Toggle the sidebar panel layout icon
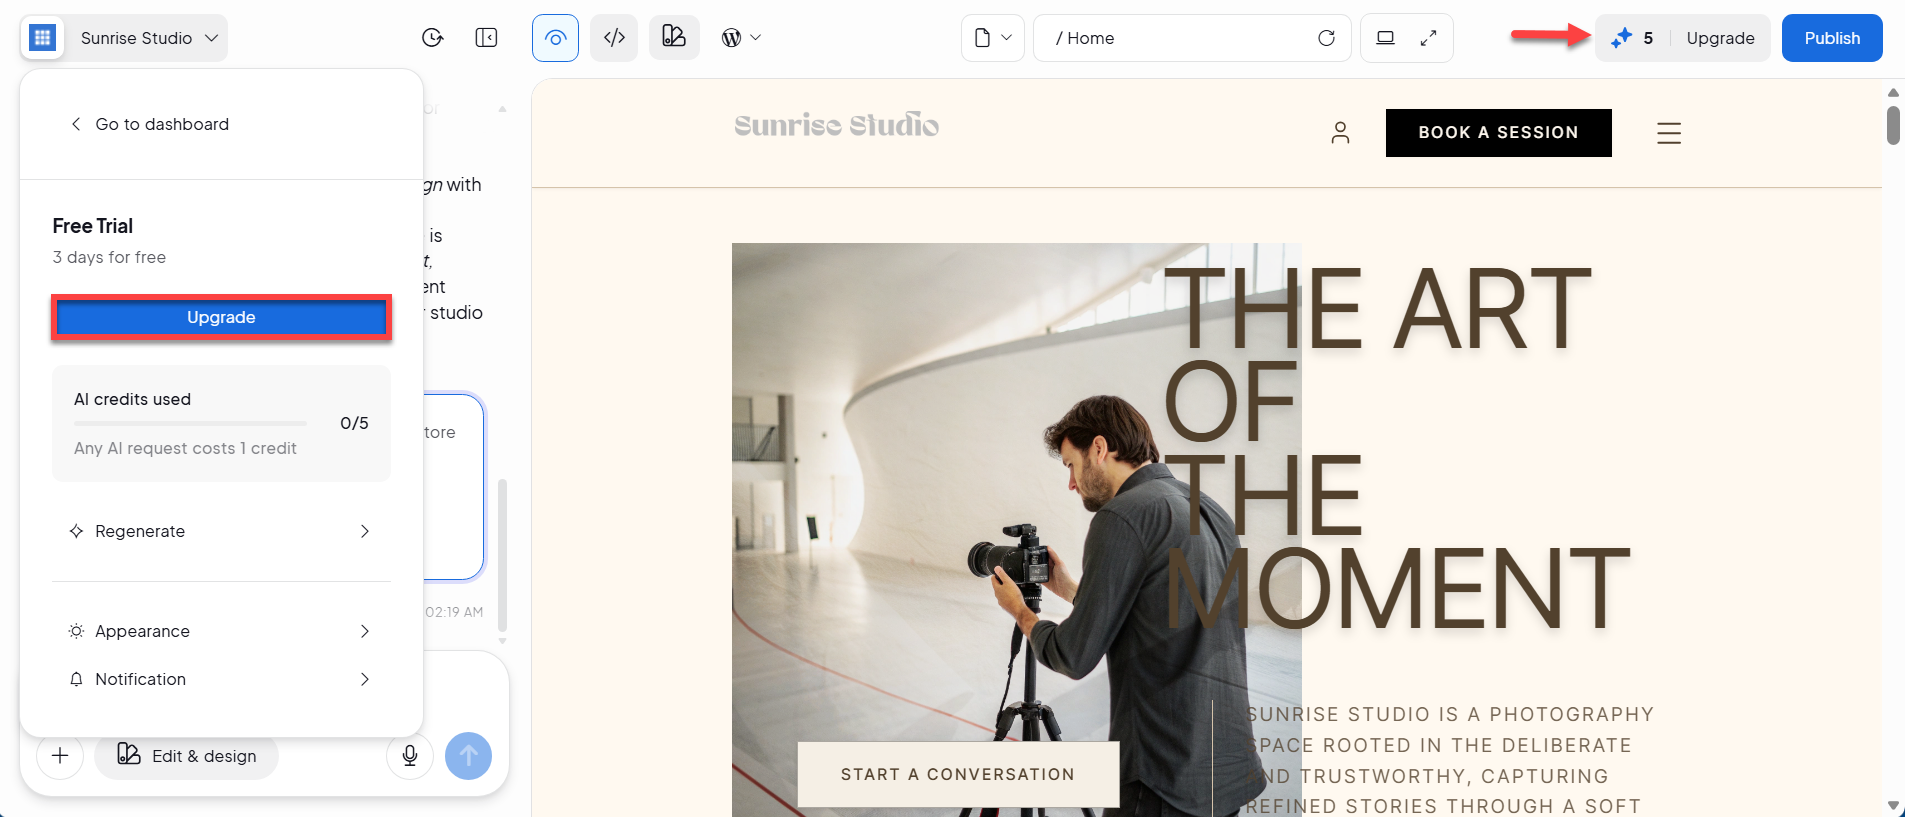The height and width of the screenshot is (817, 1905). point(486,38)
